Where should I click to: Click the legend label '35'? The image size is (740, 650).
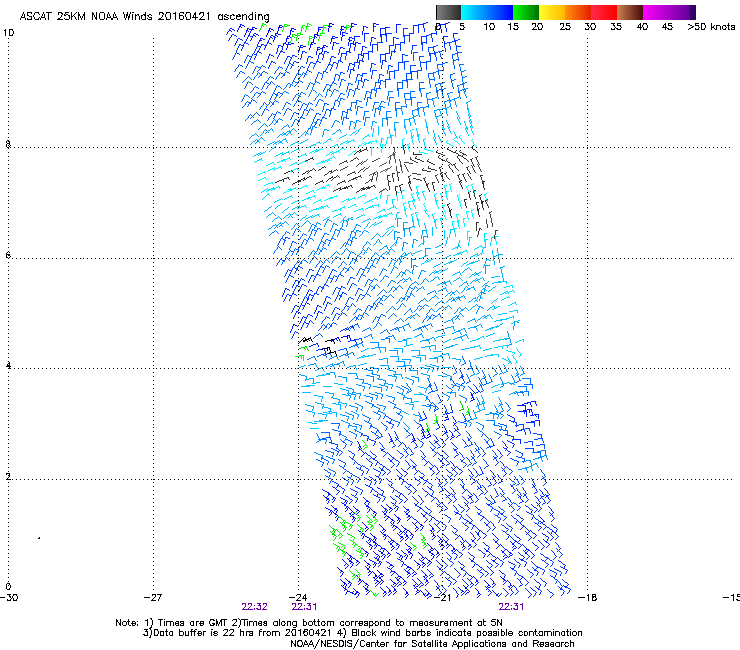(x=616, y=27)
